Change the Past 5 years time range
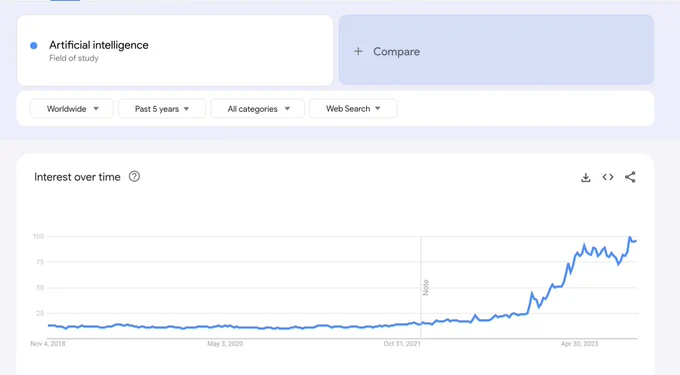 tap(162, 108)
